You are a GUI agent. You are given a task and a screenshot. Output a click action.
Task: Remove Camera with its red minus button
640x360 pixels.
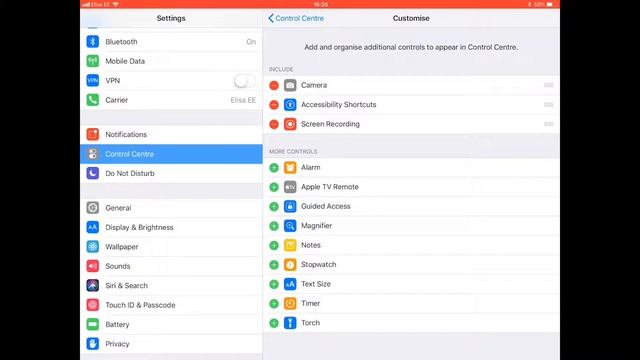274,85
